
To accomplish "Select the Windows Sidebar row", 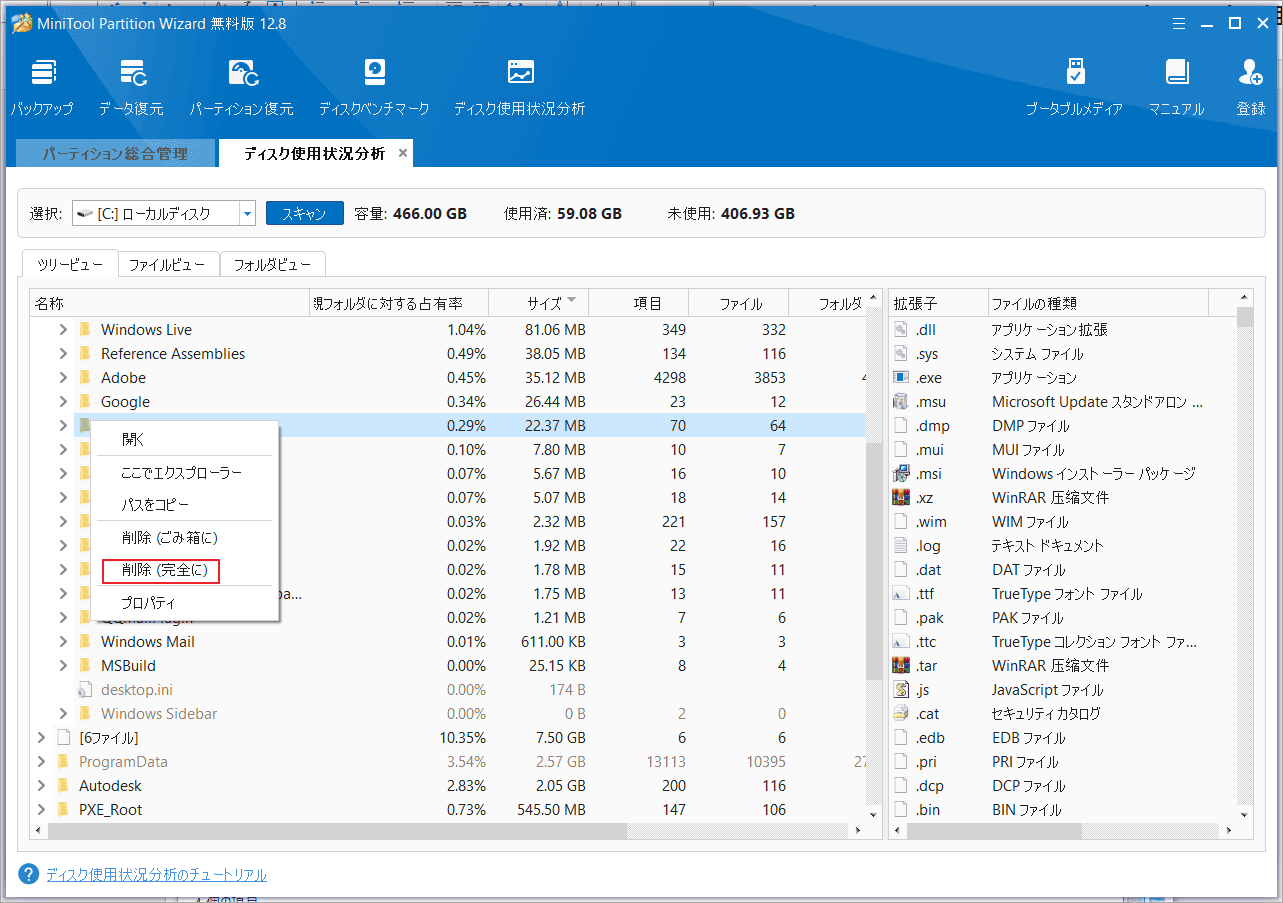I will click(448, 714).
